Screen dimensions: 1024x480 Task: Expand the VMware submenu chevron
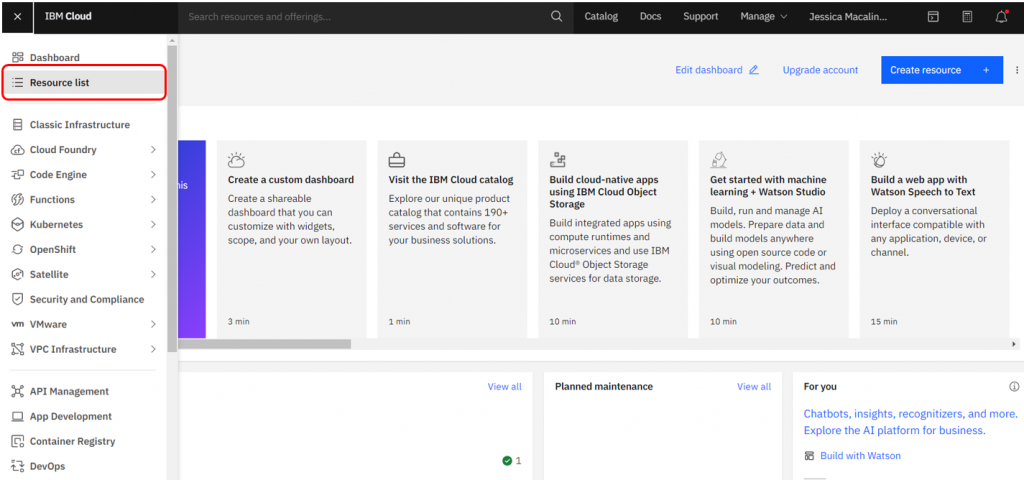(x=153, y=324)
